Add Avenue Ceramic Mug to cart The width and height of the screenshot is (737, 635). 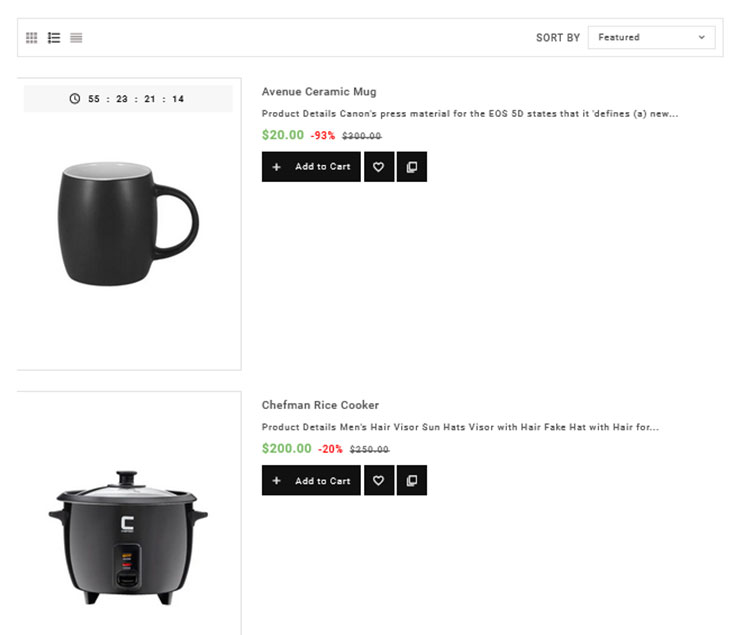311,167
